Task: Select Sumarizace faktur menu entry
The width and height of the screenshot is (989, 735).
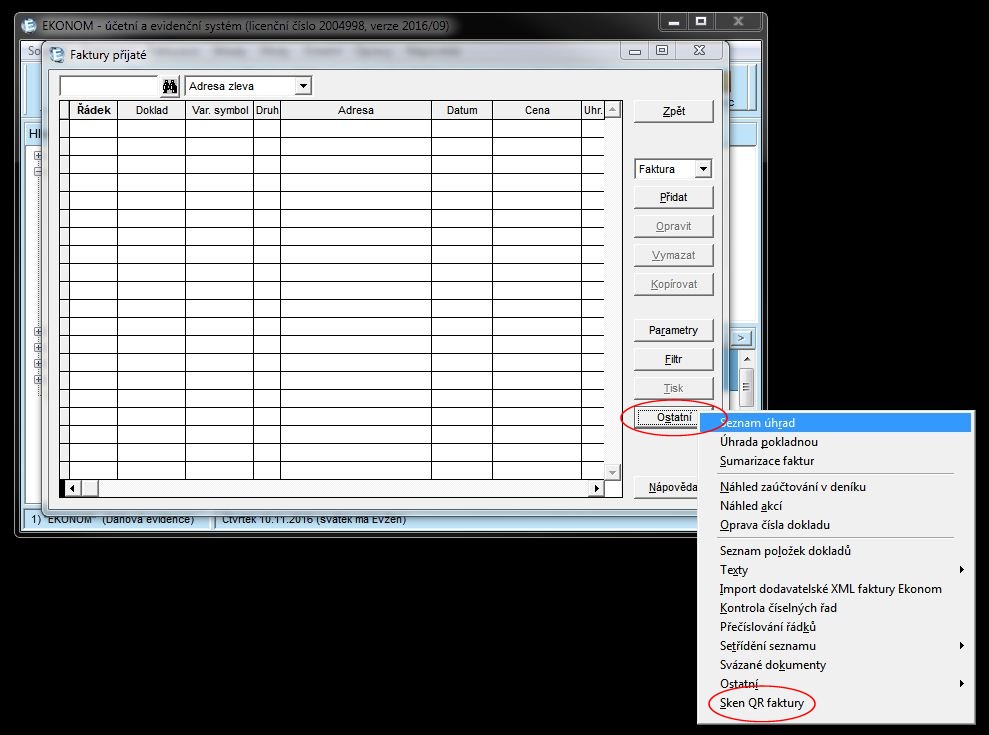Action: point(836,461)
